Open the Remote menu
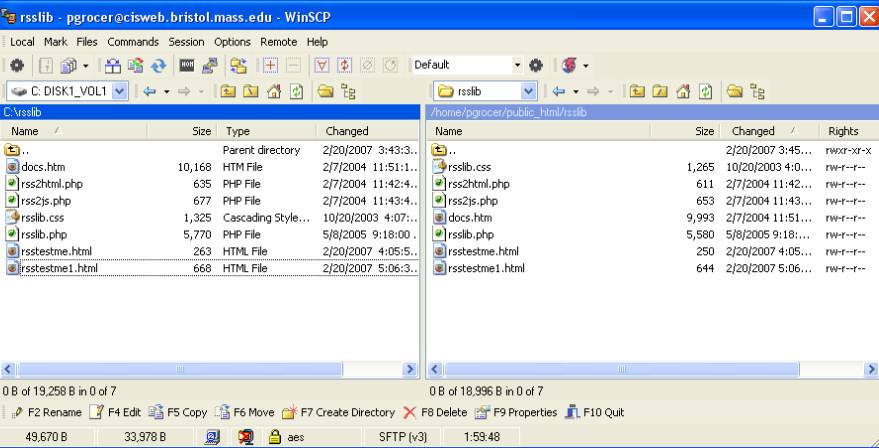Image resolution: width=879 pixels, height=448 pixels. [279, 42]
